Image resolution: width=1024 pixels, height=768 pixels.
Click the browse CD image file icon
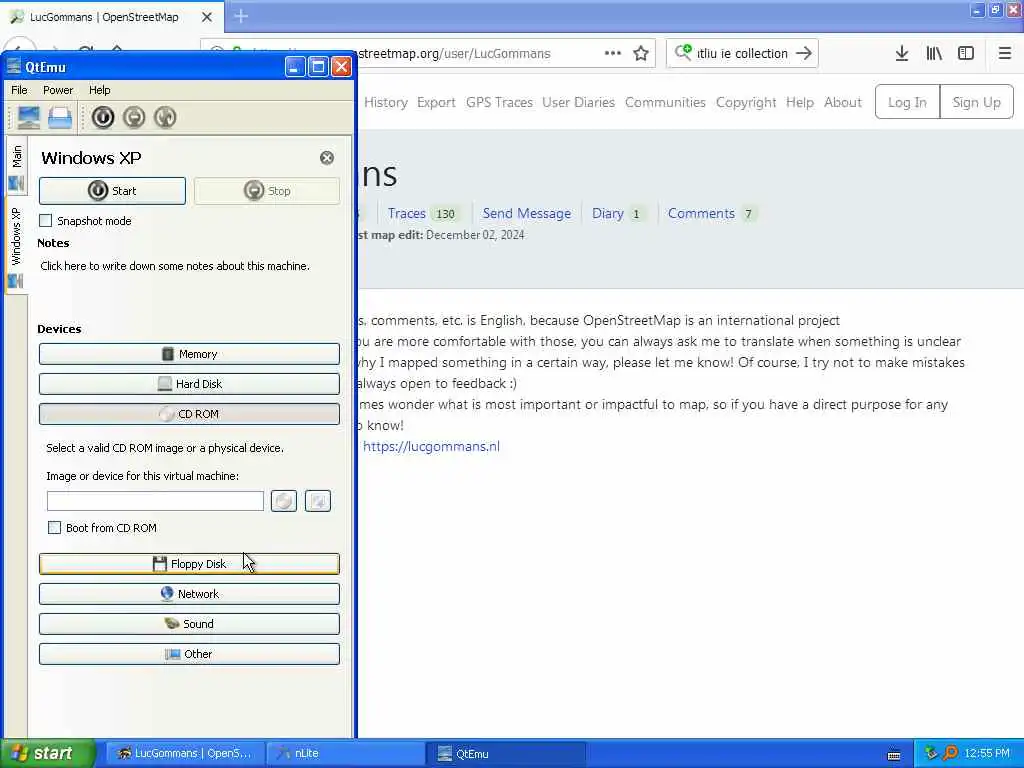[318, 501]
